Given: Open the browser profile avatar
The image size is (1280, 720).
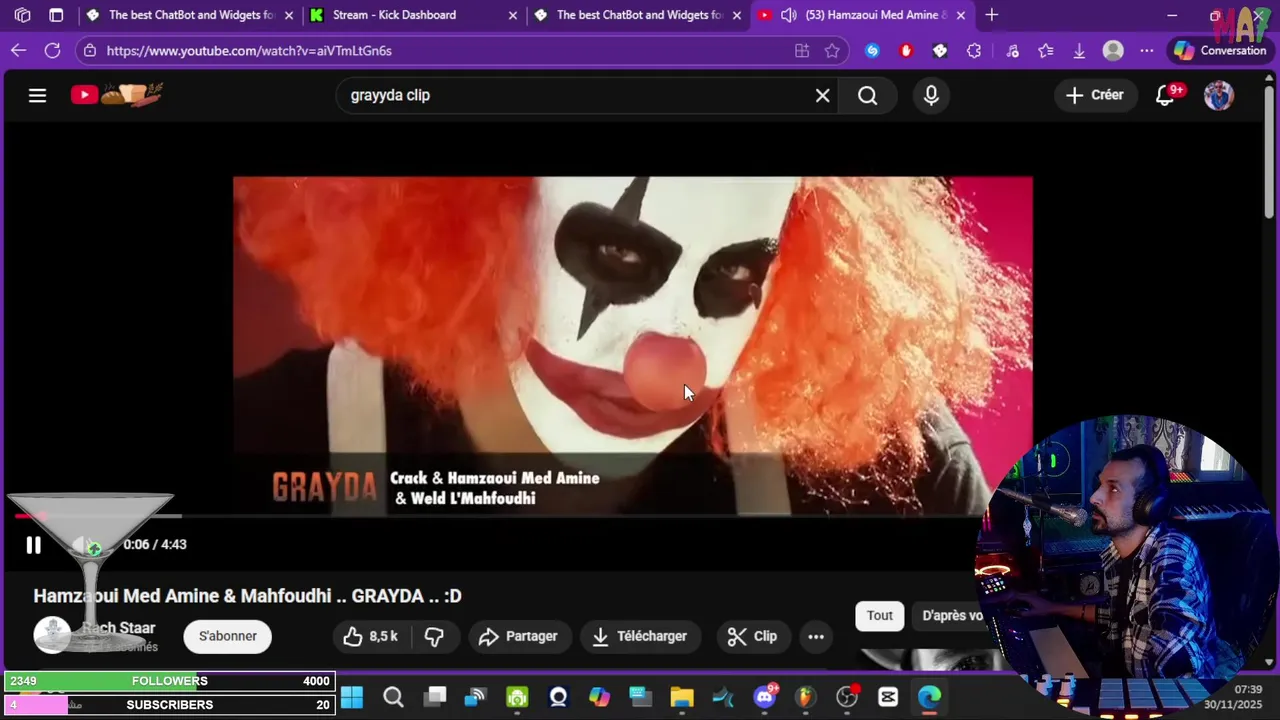Looking at the screenshot, I should pos(1113,50).
